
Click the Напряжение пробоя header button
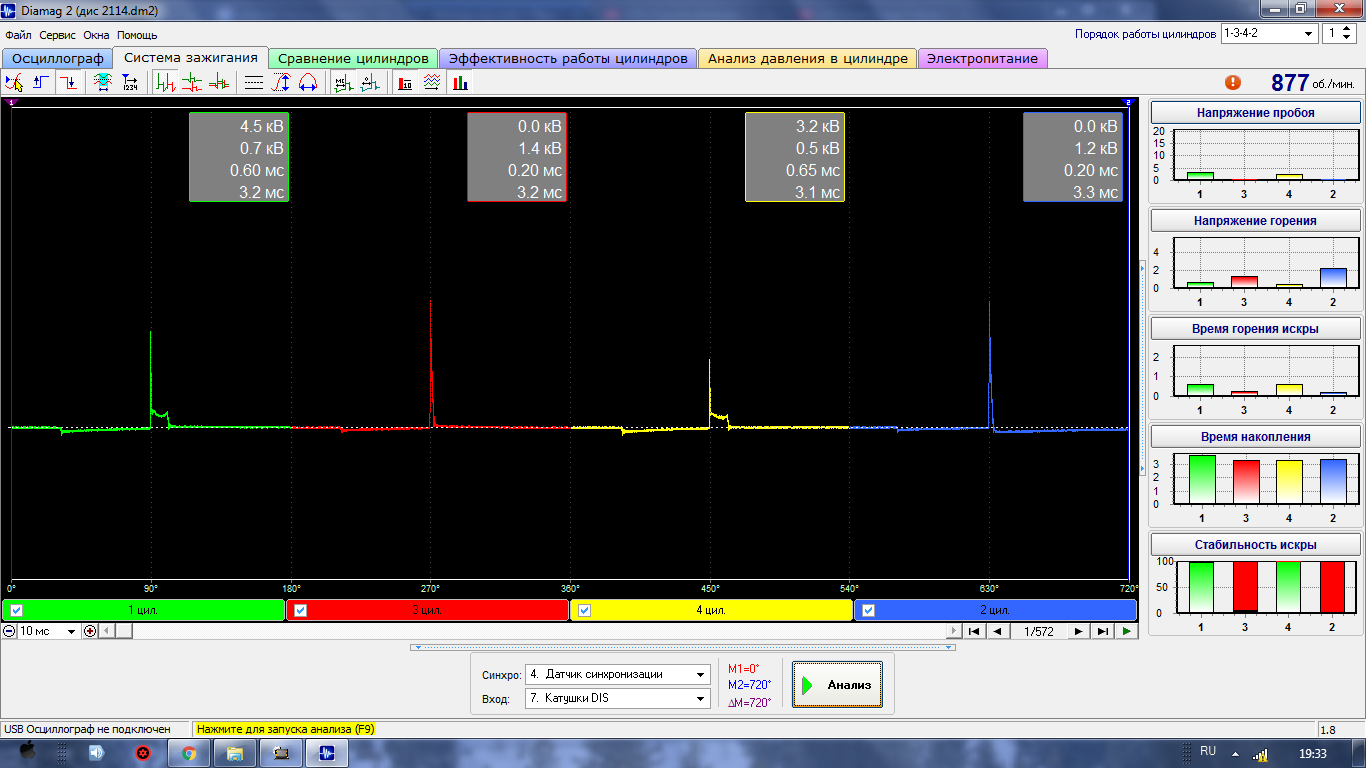point(1255,113)
